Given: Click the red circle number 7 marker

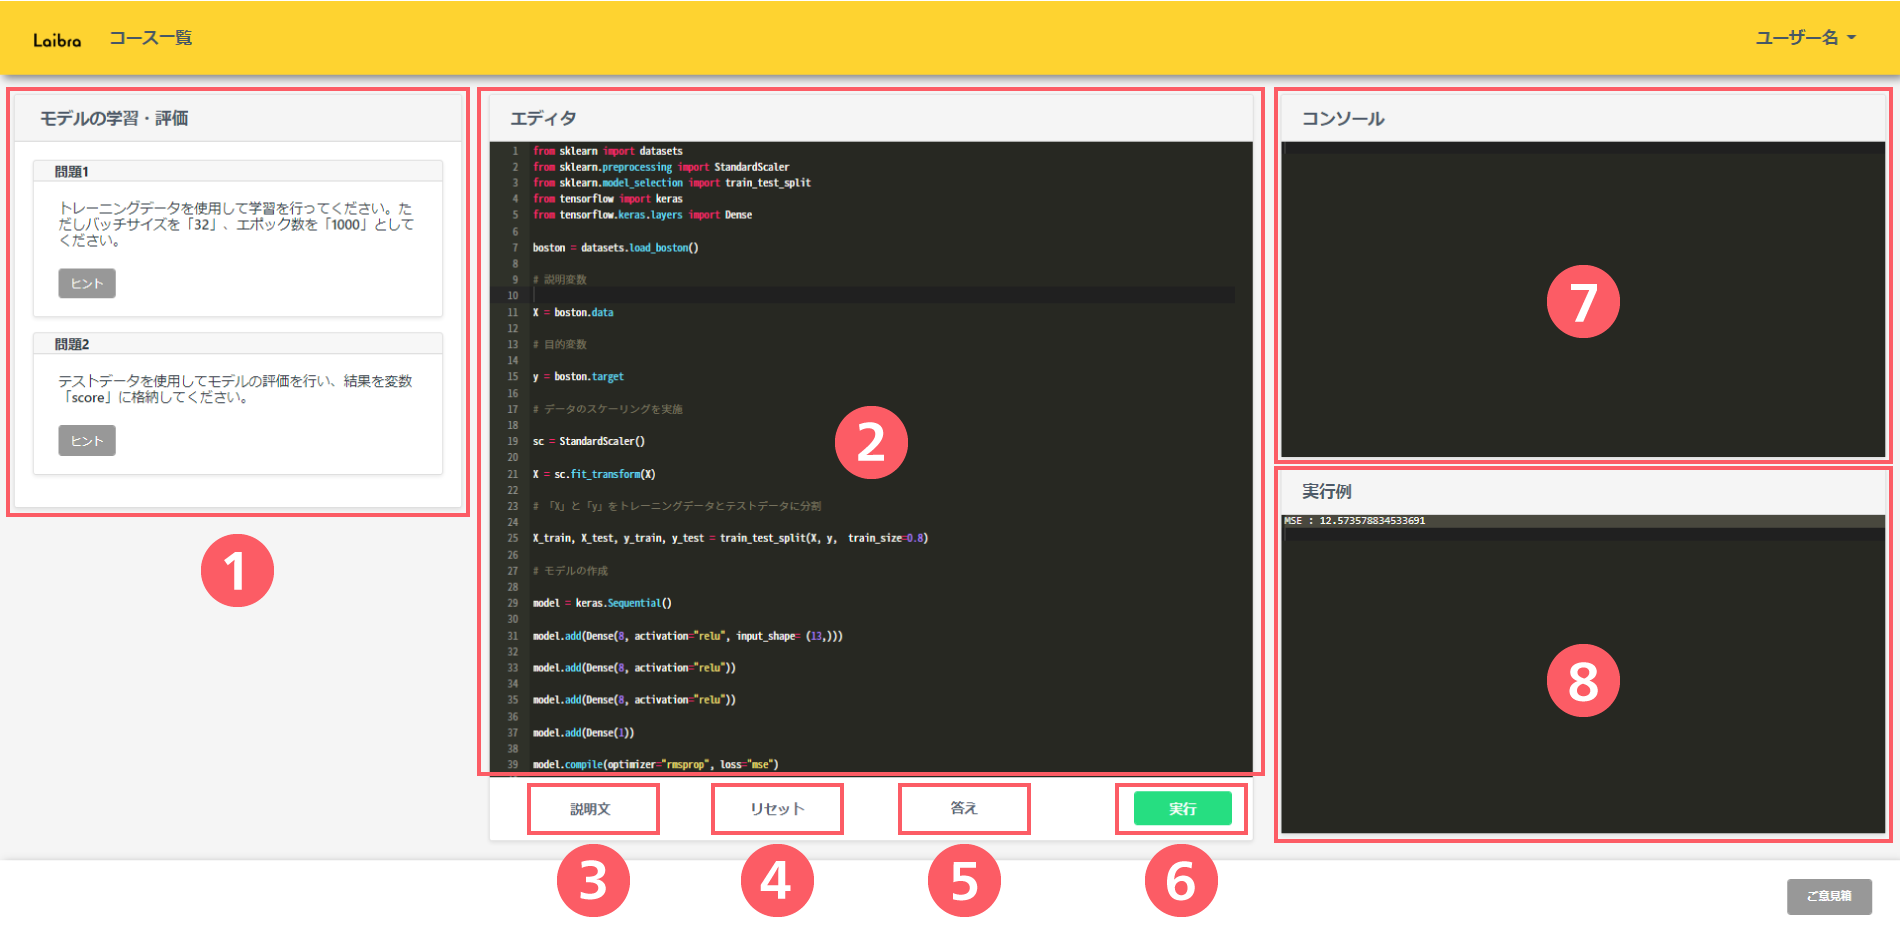Looking at the screenshot, I should pyautogui.click(x=1583, y=302).
